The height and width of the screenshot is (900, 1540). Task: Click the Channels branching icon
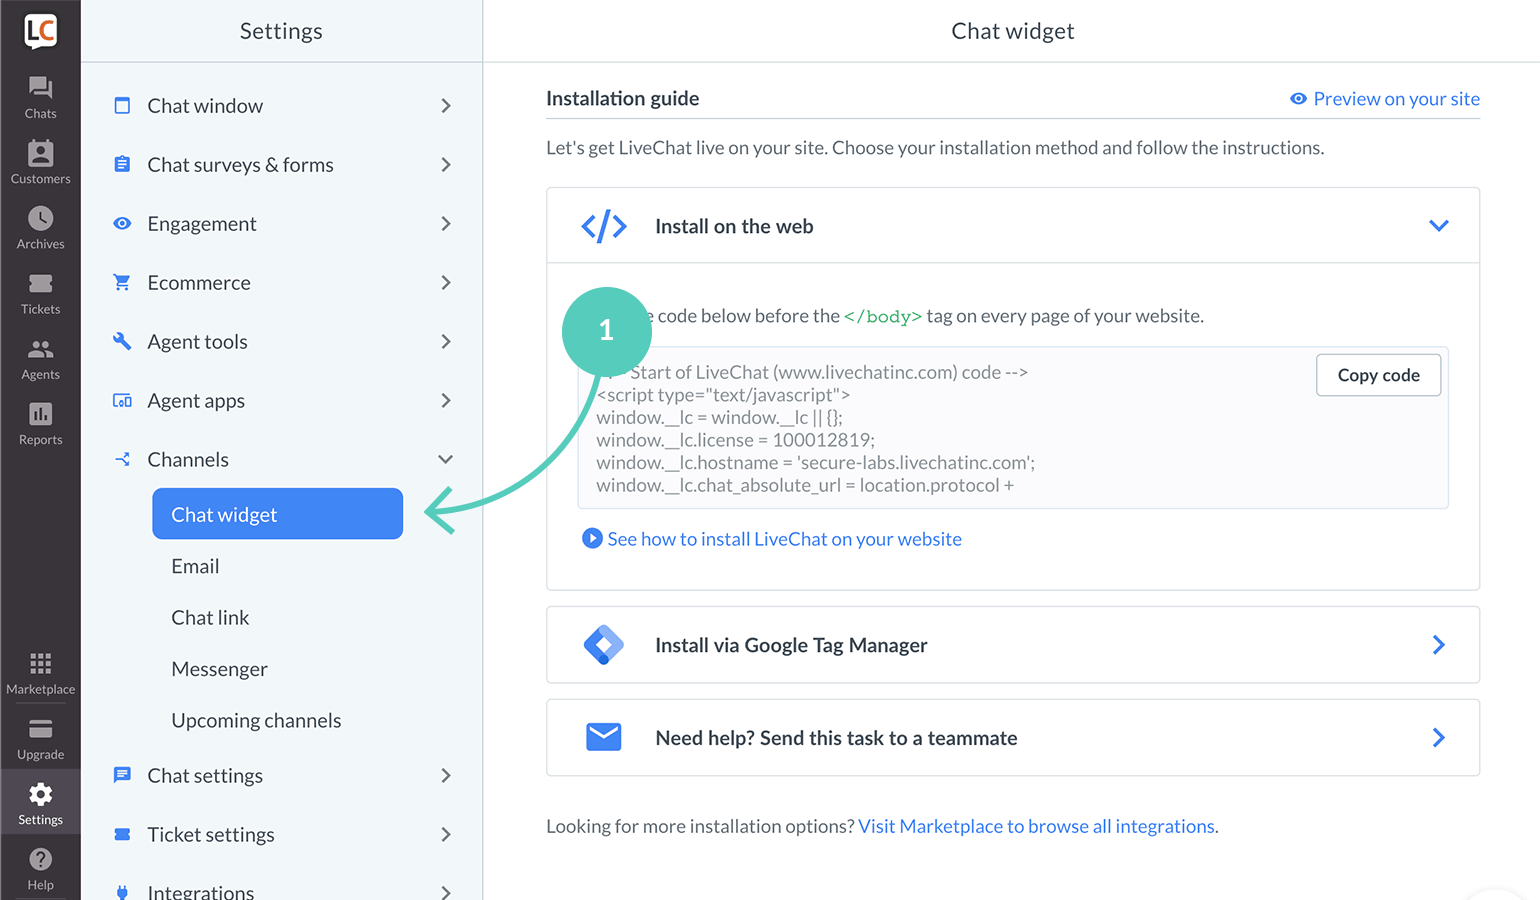(x=122, y=459)
